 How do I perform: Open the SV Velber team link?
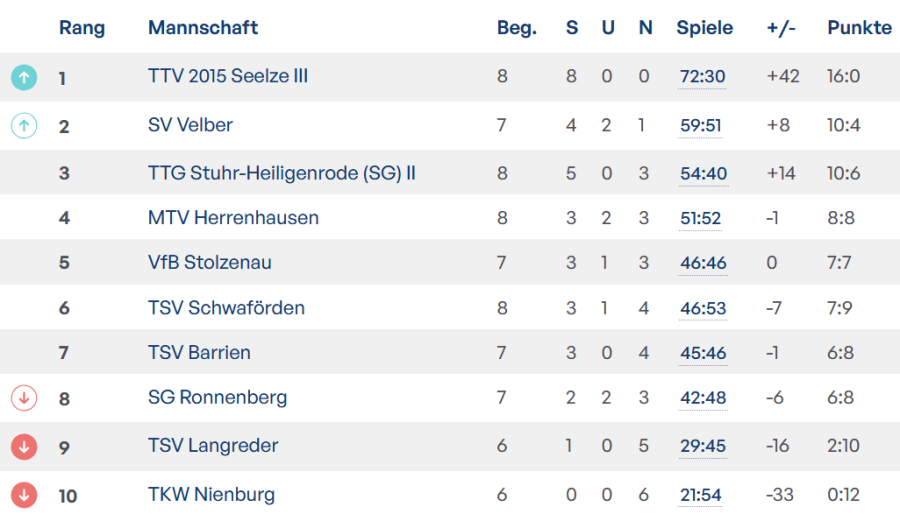[x=190, y=125]
